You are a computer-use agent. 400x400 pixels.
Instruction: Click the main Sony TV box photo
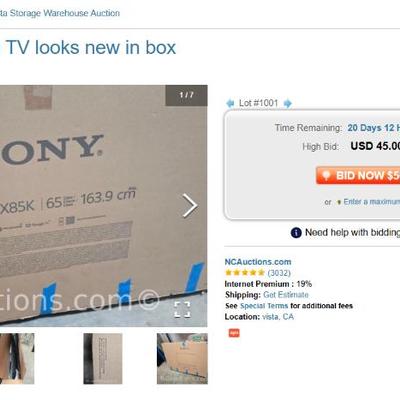click(x=104, y=206)
